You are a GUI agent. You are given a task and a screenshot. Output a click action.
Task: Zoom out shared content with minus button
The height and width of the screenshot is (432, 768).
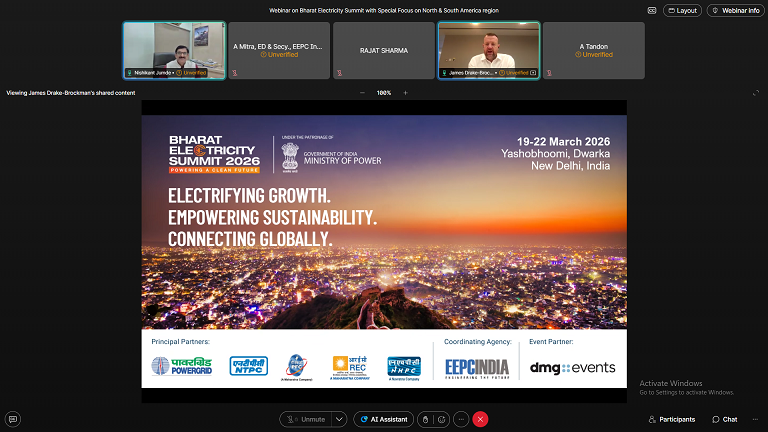pyautogui.click(x=362, y=93)
